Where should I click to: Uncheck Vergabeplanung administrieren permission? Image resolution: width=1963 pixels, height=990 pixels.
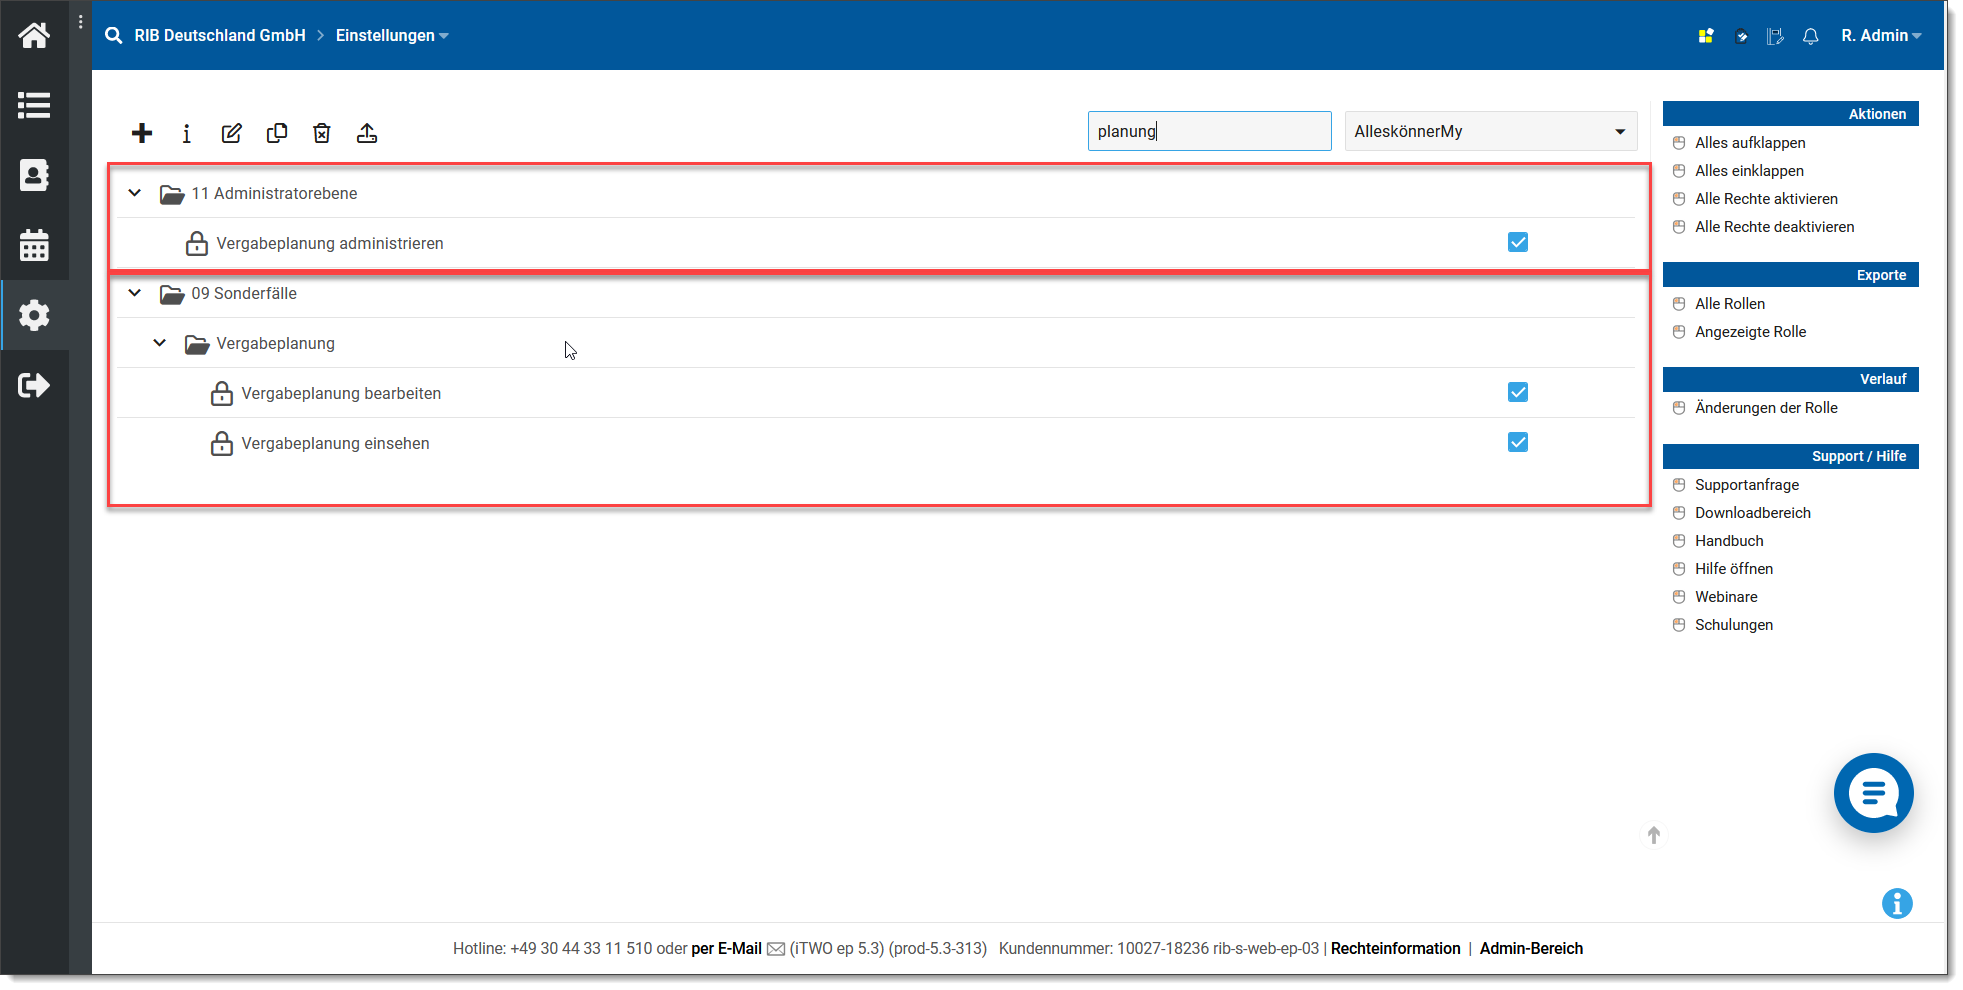1518,242
